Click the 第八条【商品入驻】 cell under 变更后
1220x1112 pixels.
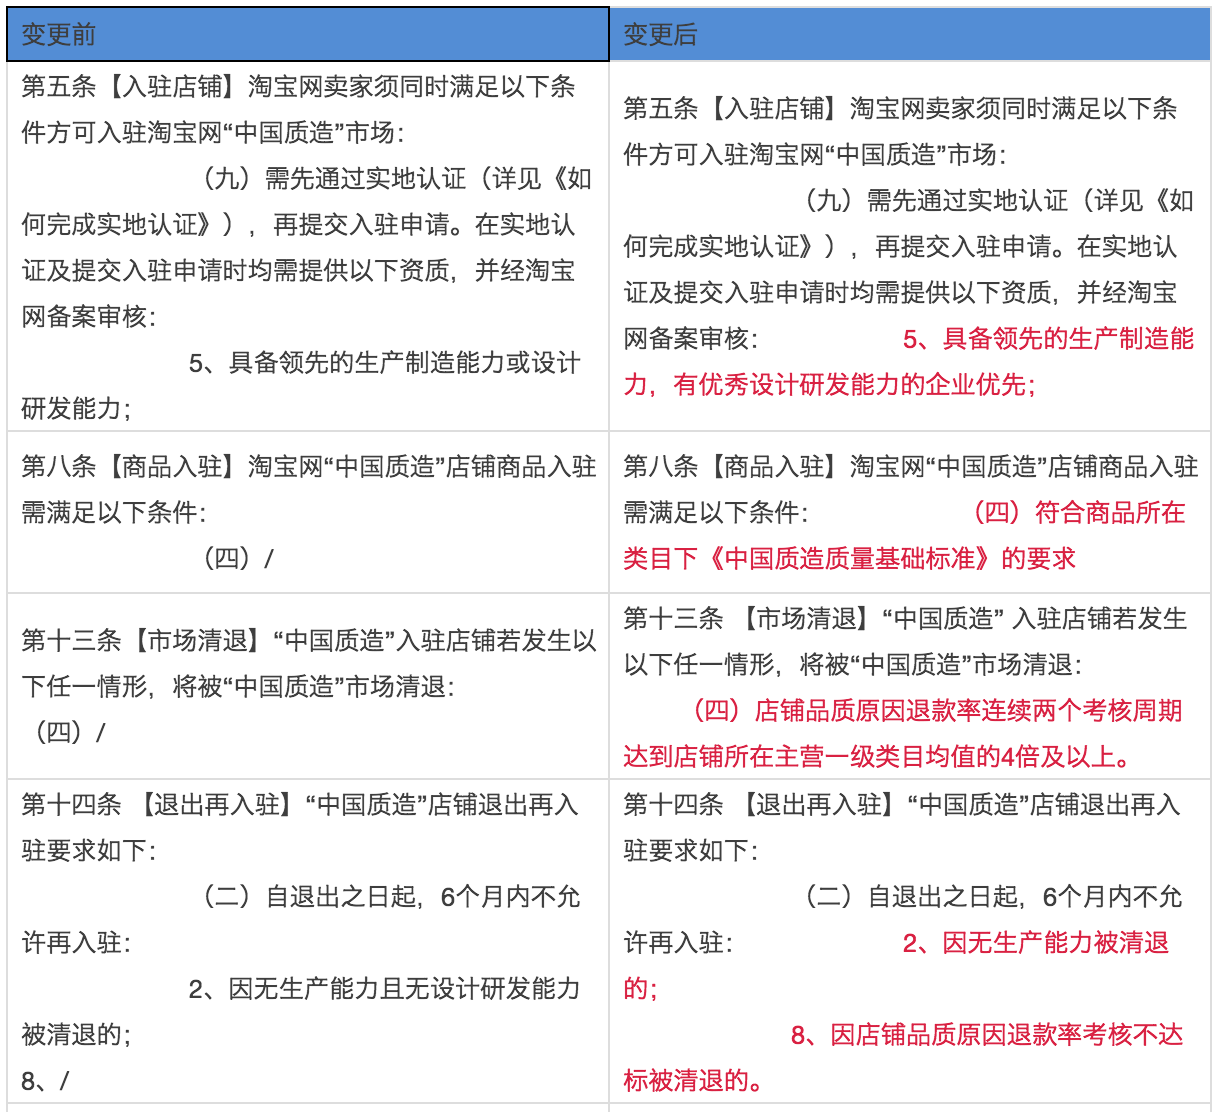point(910,513)
